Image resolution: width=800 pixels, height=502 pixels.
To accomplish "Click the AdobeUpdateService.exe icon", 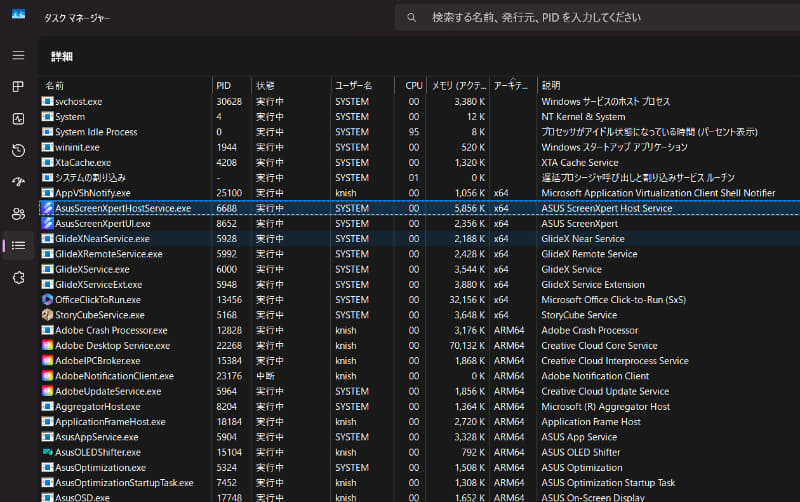I will (x=47, y=391).
